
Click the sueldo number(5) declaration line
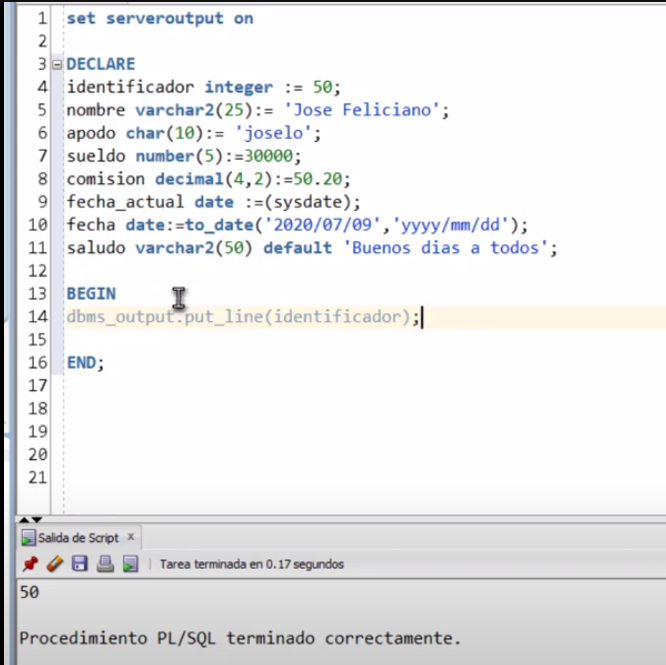184,156
